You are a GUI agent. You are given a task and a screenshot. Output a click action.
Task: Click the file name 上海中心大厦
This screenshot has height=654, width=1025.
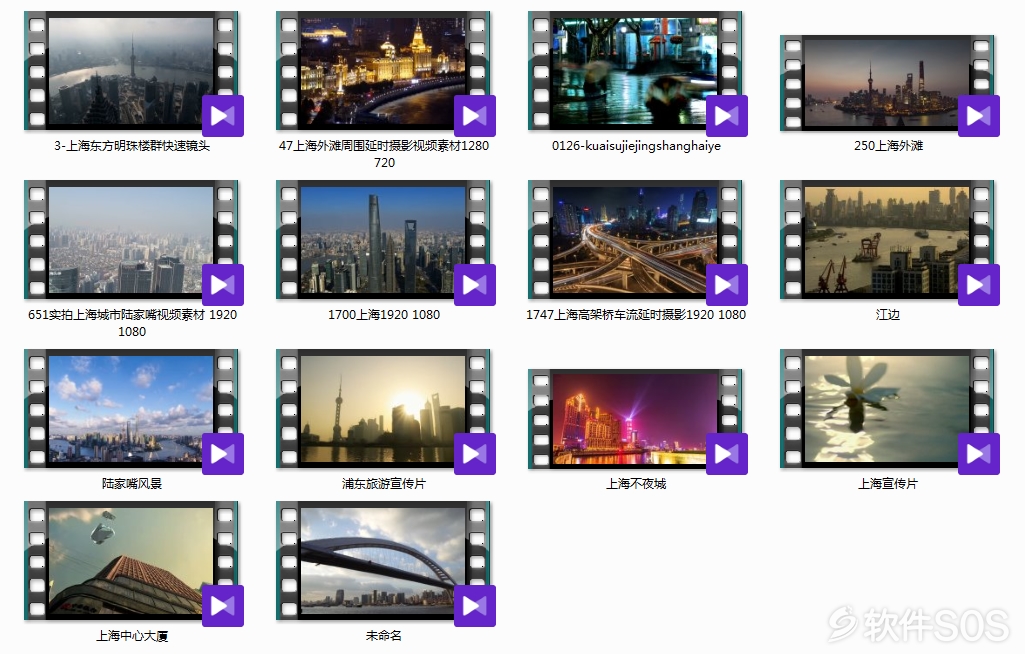(132, 636)
